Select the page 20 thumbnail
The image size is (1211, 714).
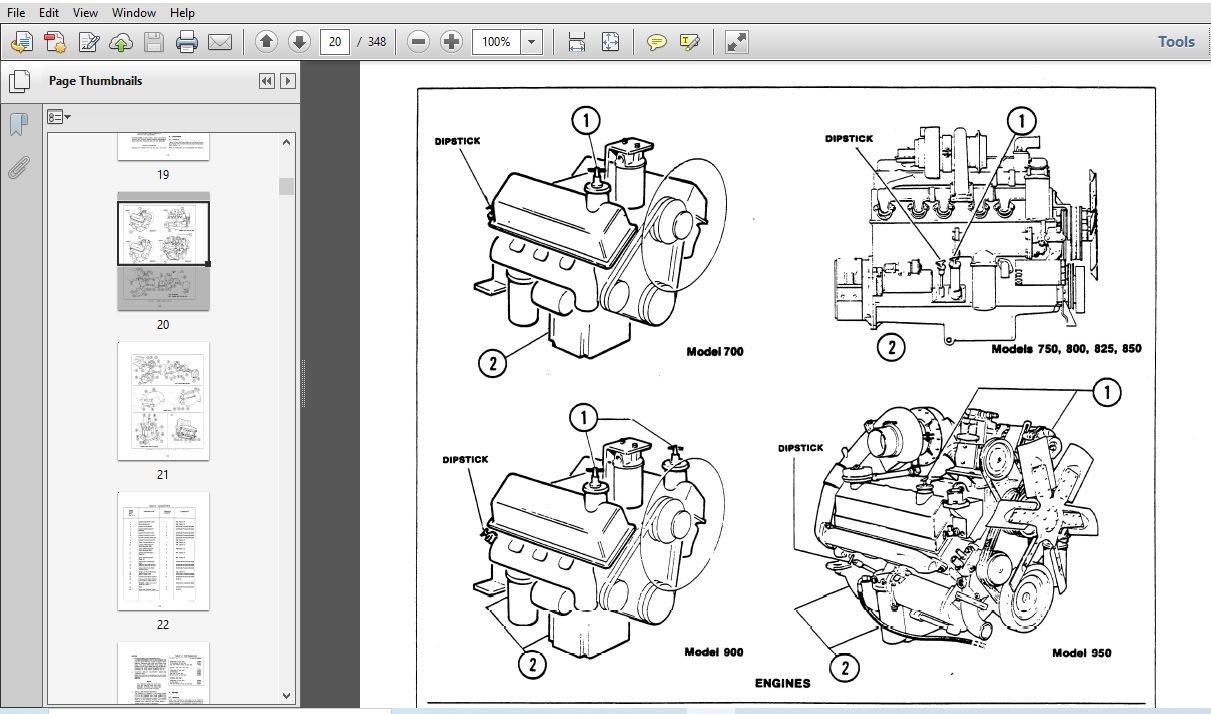[x=164, y=250]
